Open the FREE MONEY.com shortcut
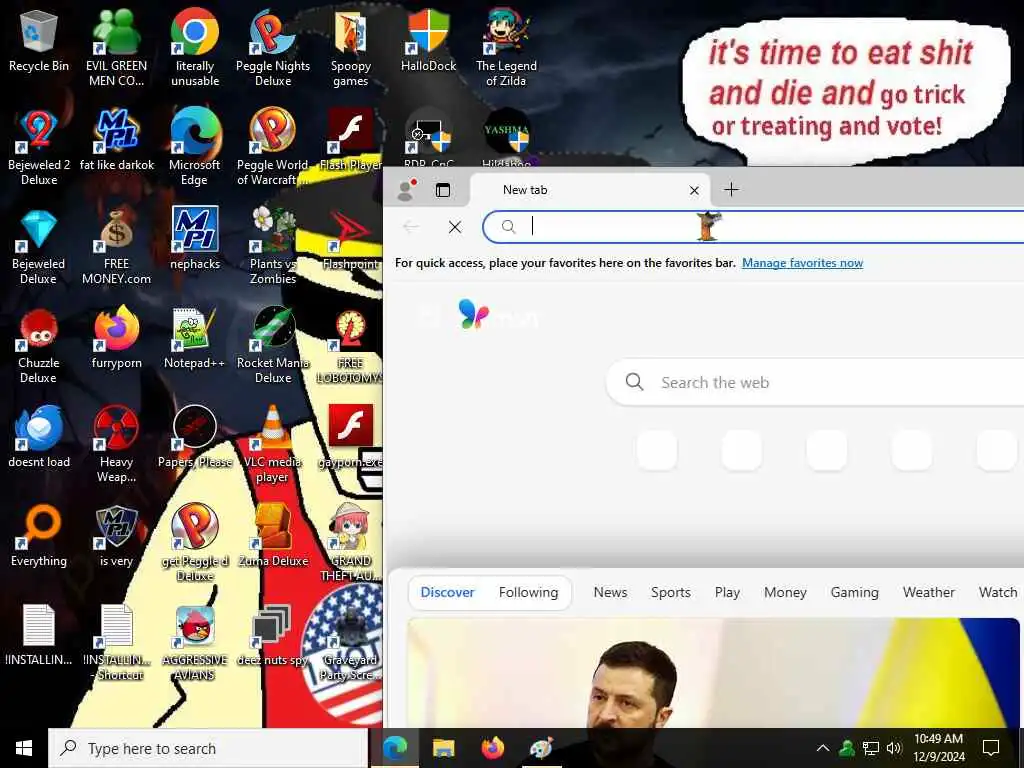Screen dimensions: 1024x768 pyautogui.click(x=116, y=247)
